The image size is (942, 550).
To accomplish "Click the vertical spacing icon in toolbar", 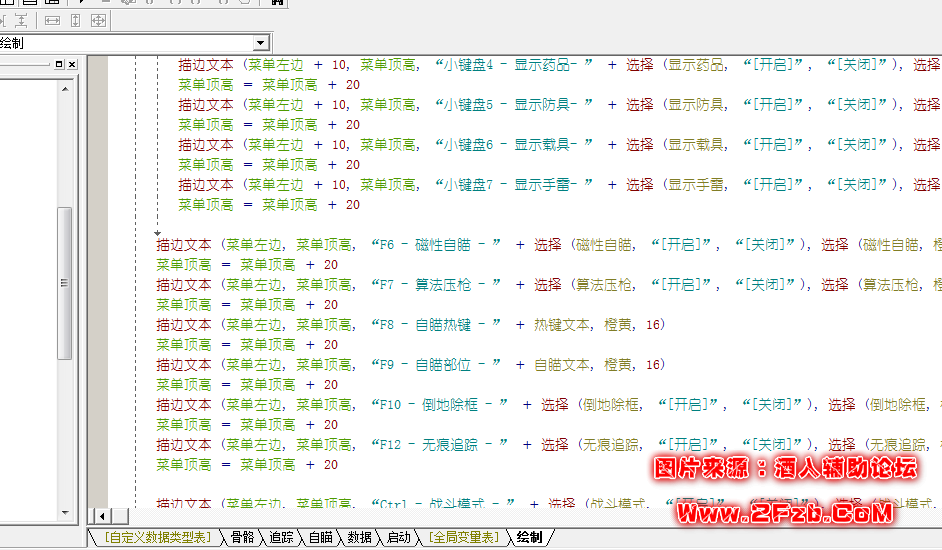I will click(21, 20).
